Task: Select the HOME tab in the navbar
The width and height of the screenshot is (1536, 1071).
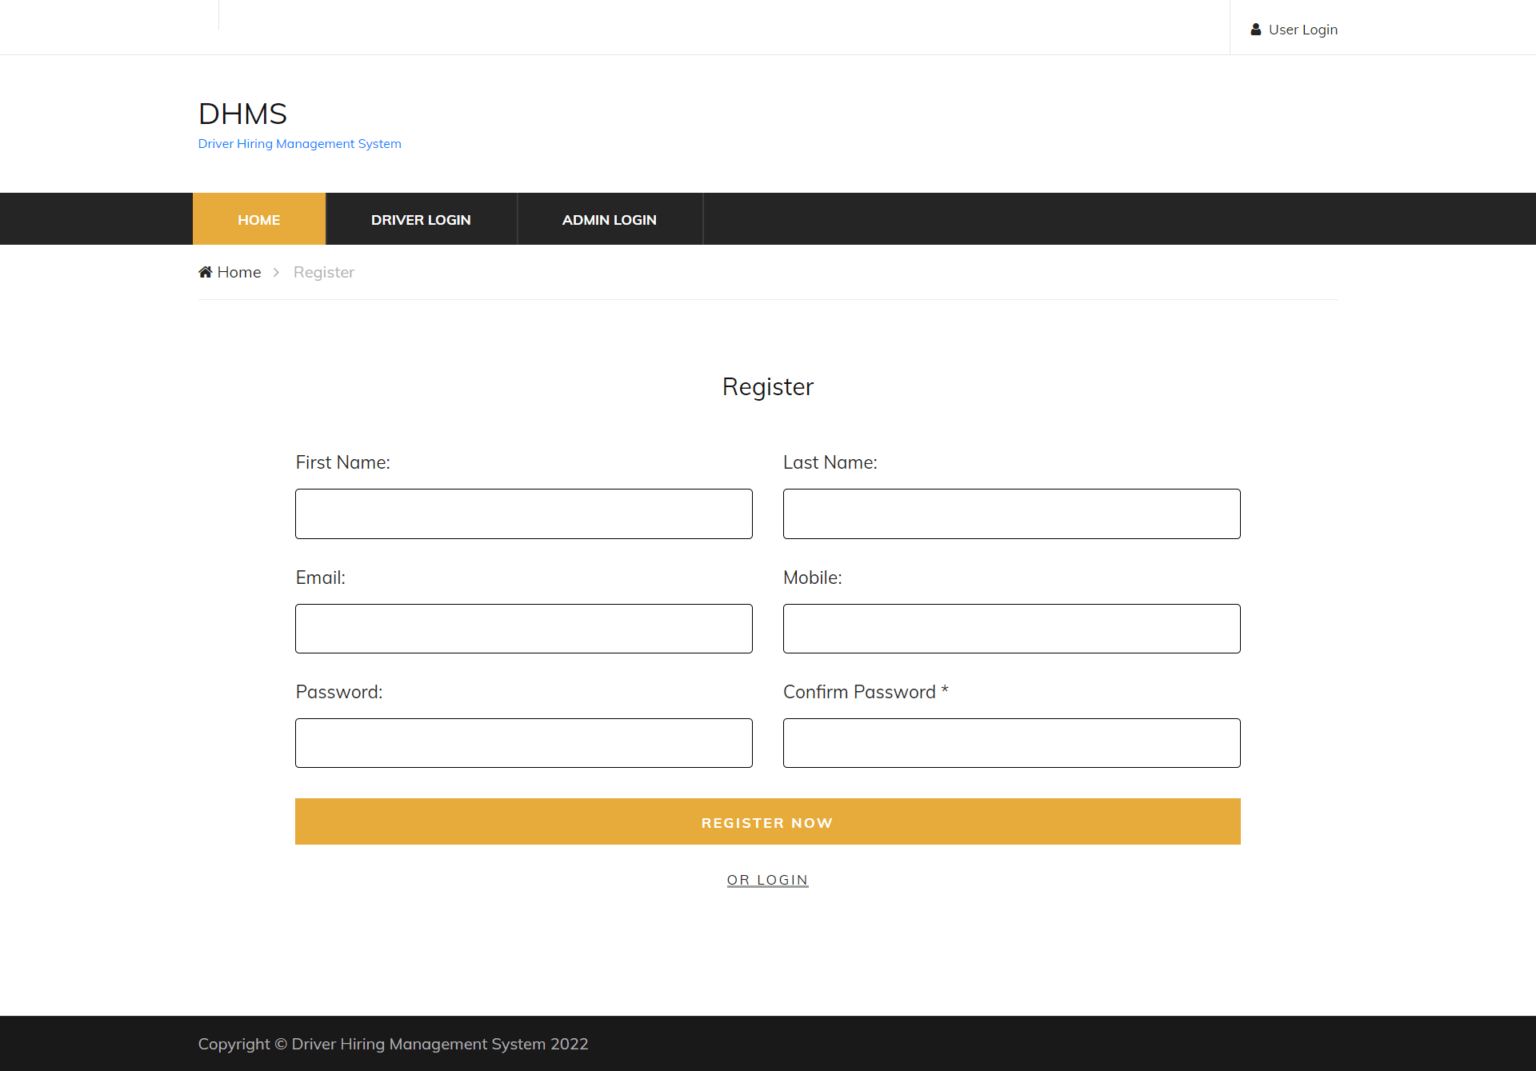Action: click(259, 219)
